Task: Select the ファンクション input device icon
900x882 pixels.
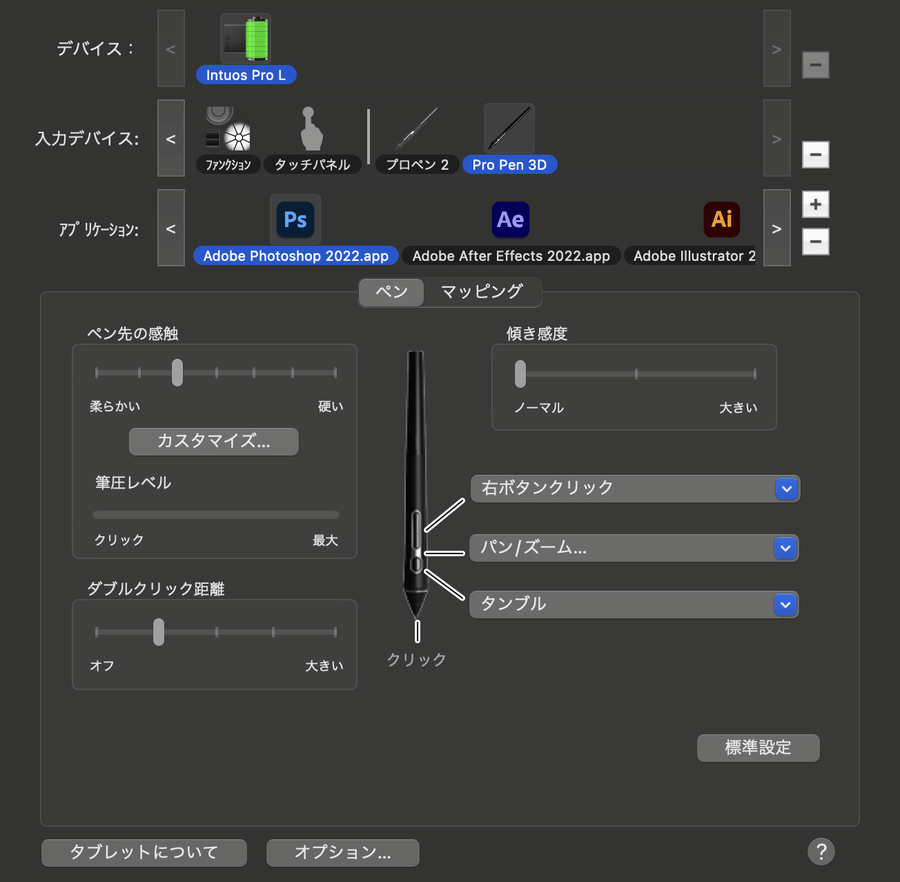Action: [228, 129]
